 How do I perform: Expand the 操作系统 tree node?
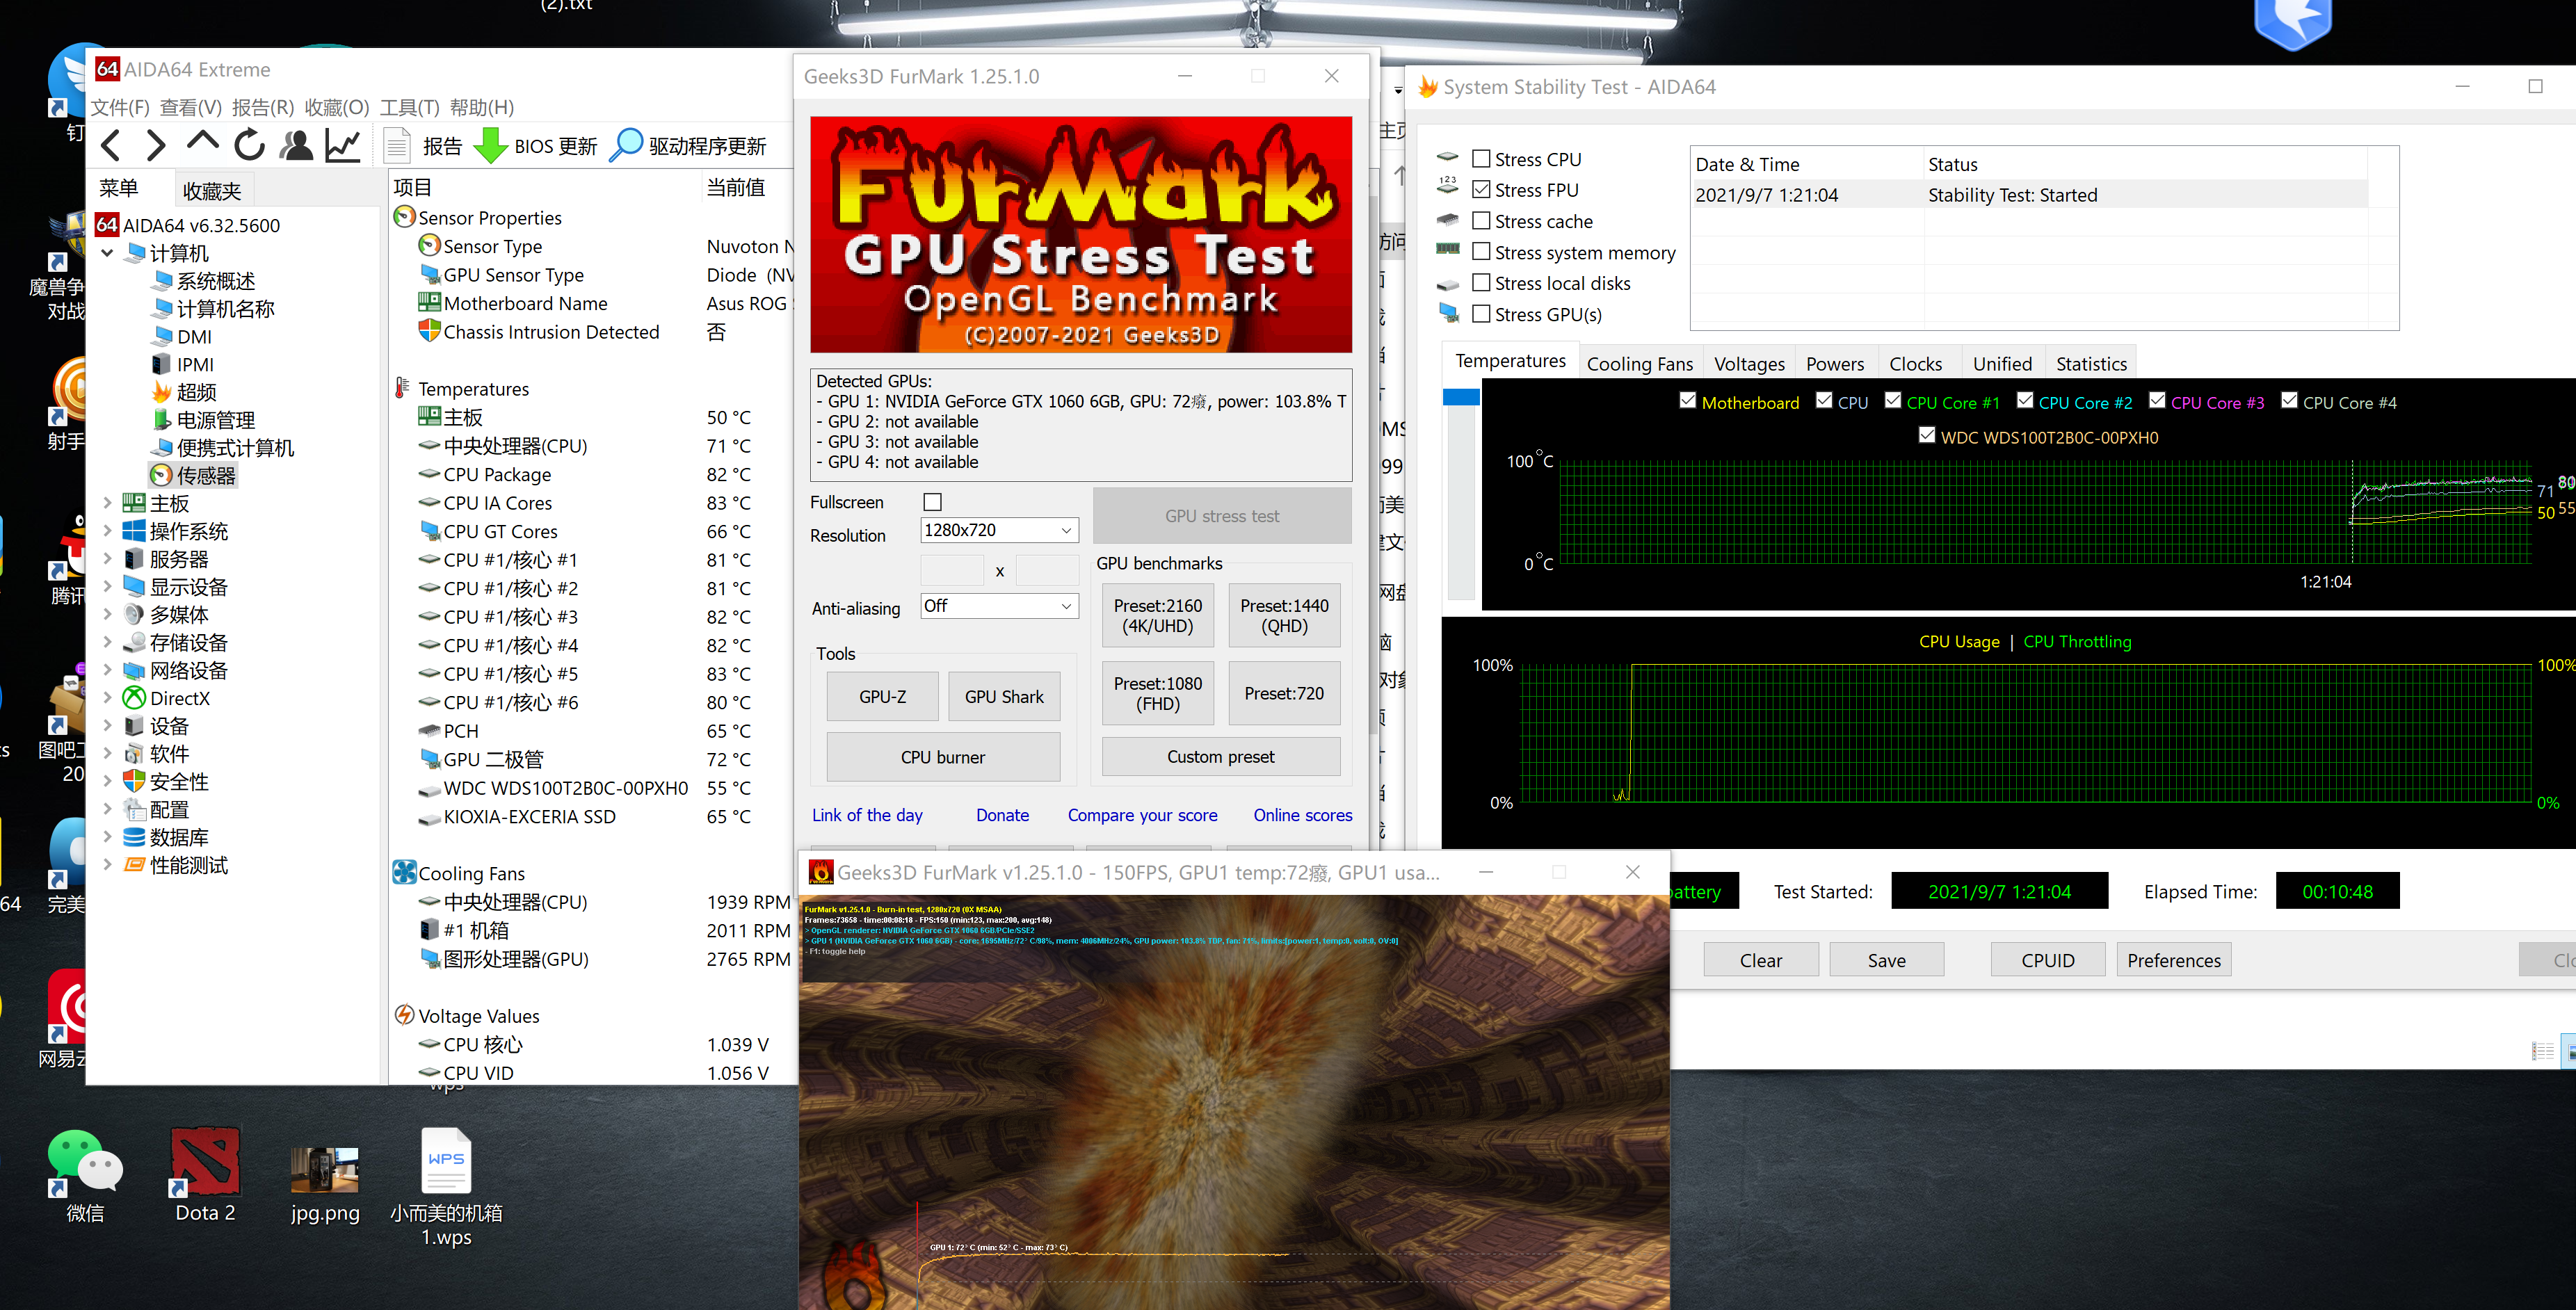coord(107,531)
